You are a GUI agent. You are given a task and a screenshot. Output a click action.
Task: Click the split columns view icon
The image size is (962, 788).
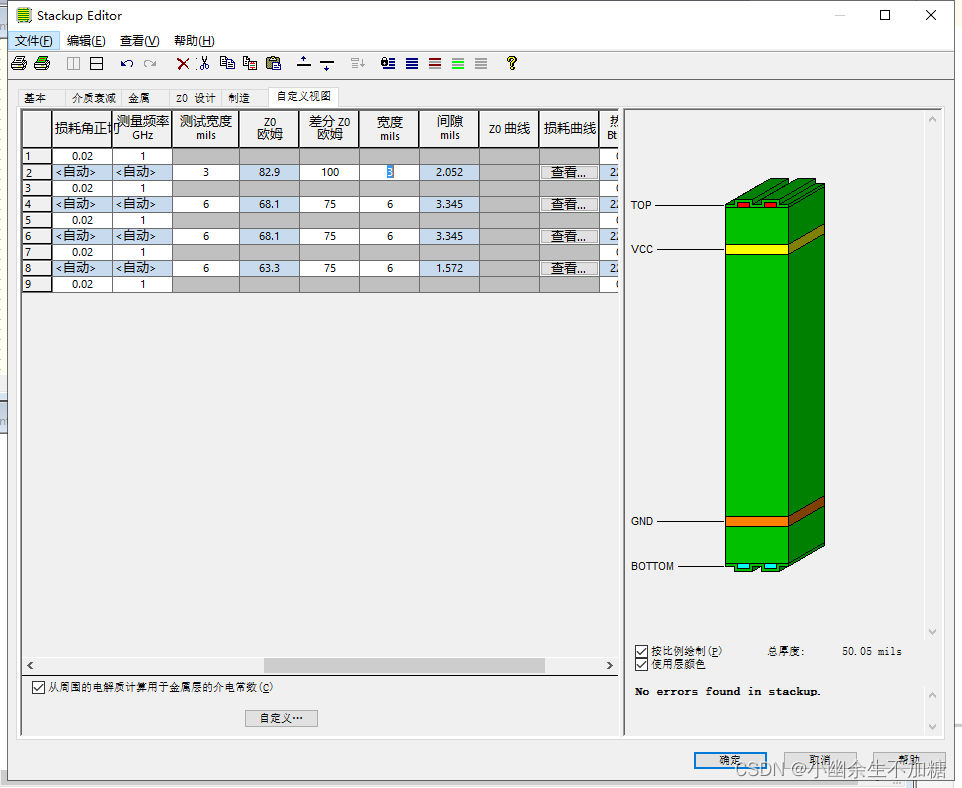73,63
